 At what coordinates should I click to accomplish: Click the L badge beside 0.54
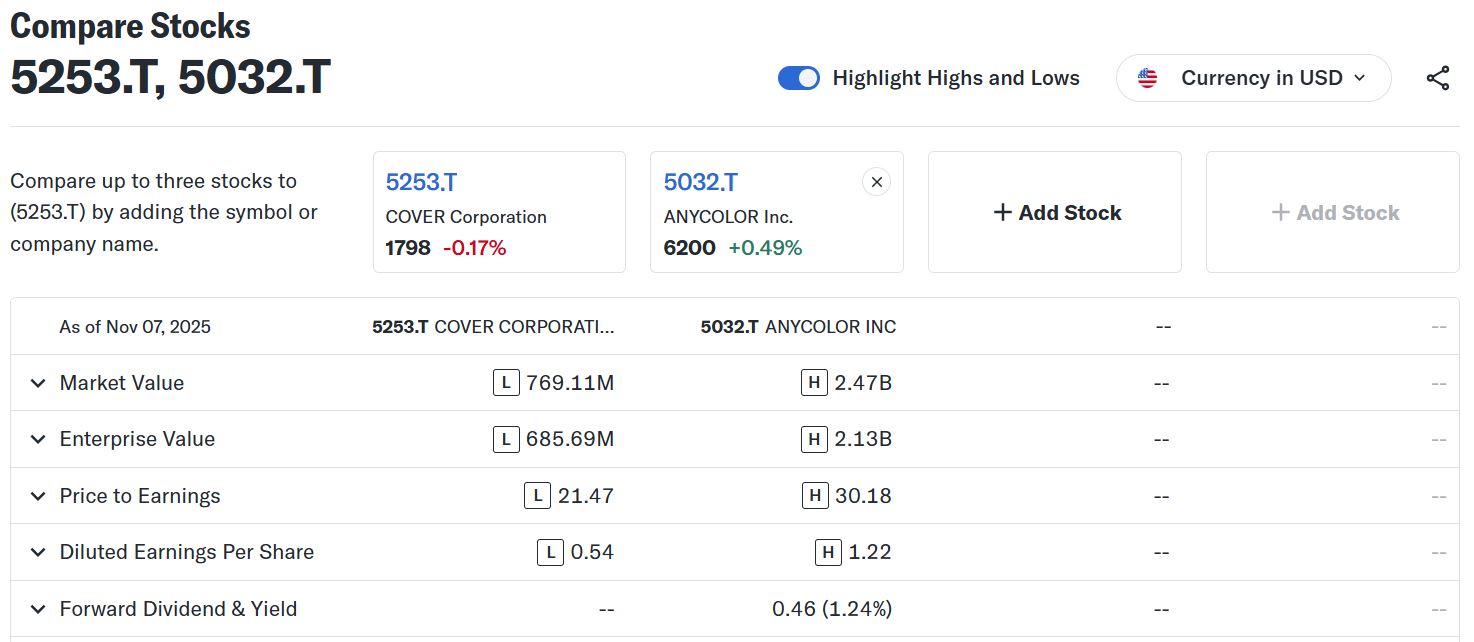point(550,552)
